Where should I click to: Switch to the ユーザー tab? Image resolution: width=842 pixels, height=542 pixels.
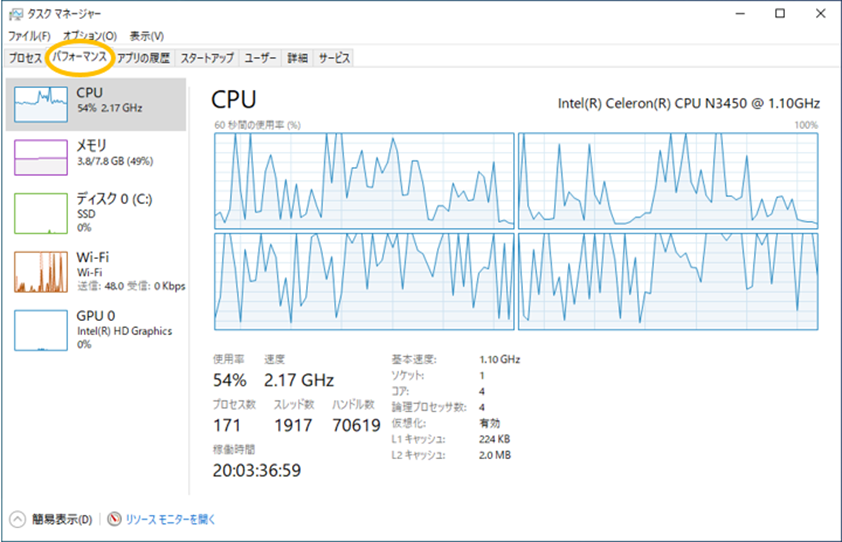[260, 58]
